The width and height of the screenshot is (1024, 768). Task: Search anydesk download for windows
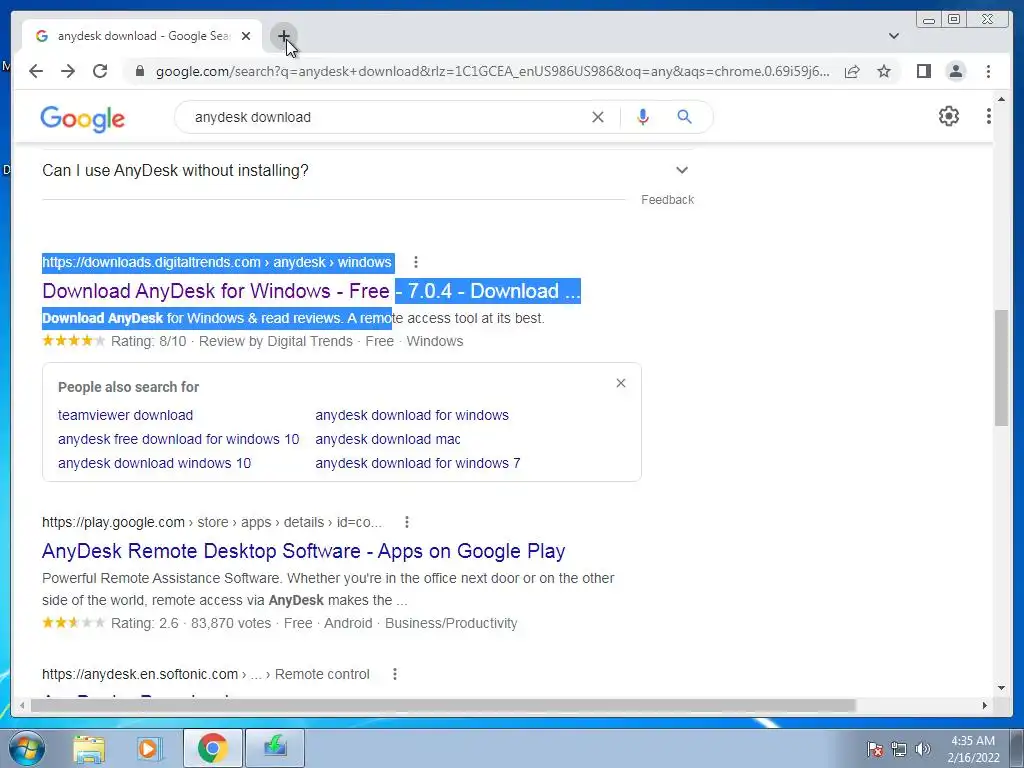point(411,415)
